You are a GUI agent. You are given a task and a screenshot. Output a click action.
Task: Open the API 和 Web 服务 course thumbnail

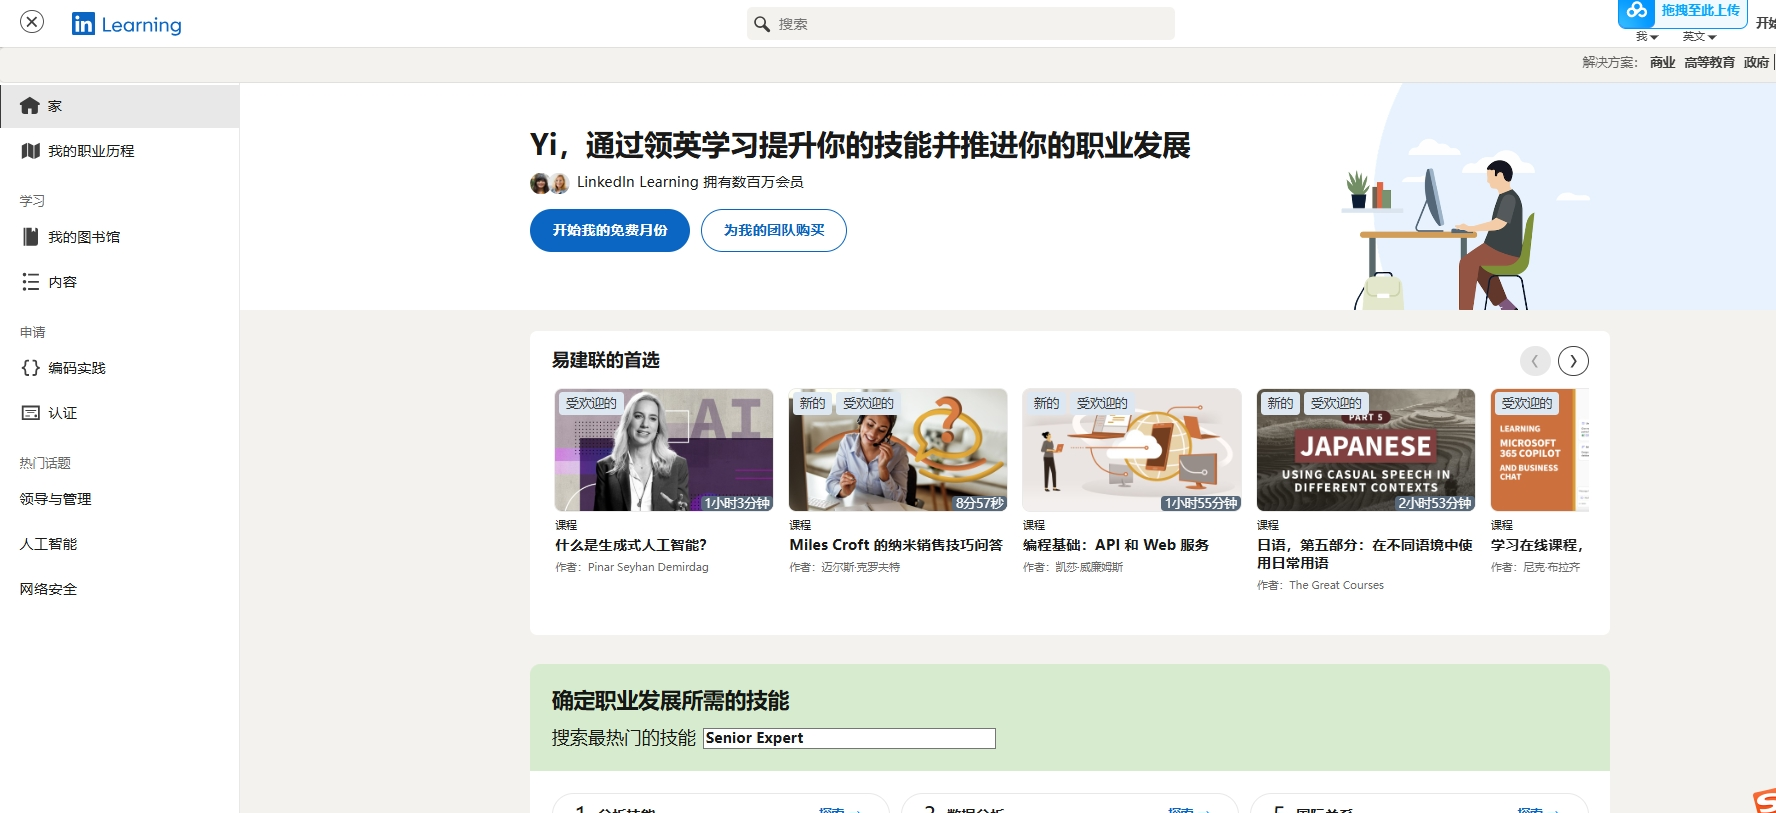click(1132, 450)
